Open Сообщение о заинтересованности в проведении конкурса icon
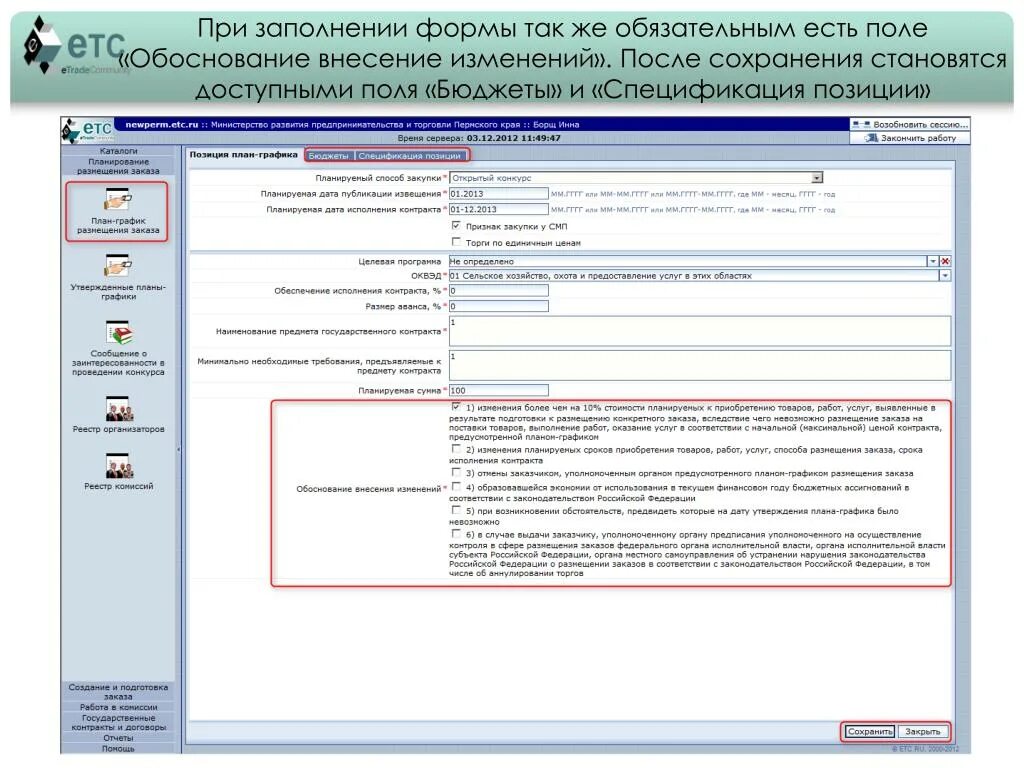Viewport: 1024px width, 768px height. pyautogui.click(x=118, y=332)
